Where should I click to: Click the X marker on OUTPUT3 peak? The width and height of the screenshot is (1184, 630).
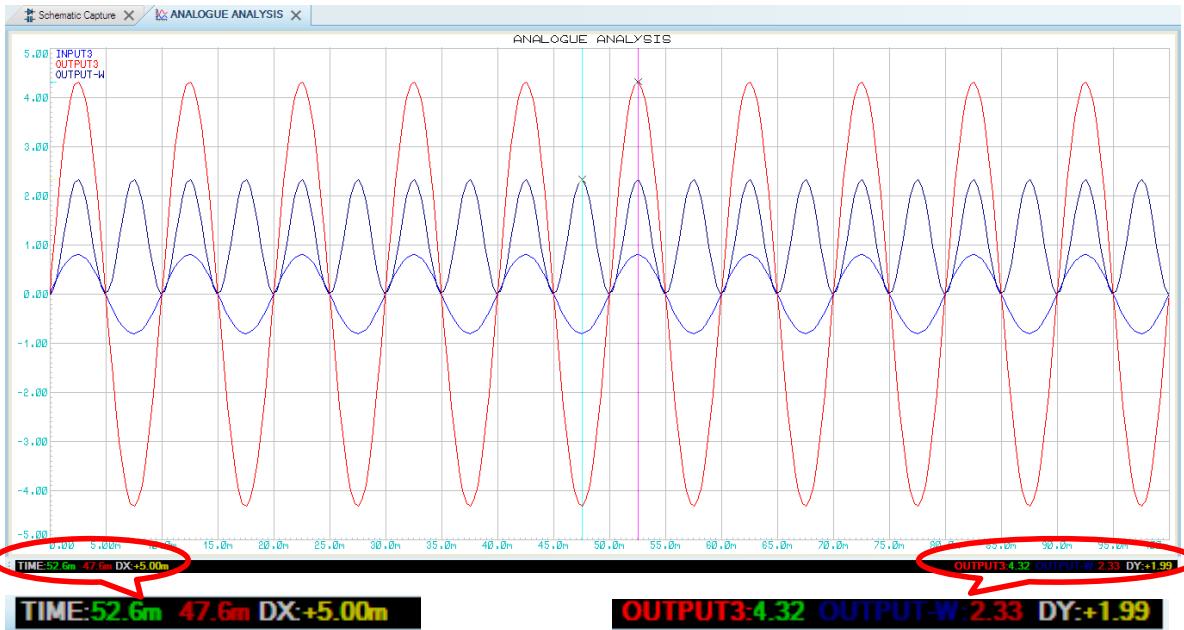638,82
